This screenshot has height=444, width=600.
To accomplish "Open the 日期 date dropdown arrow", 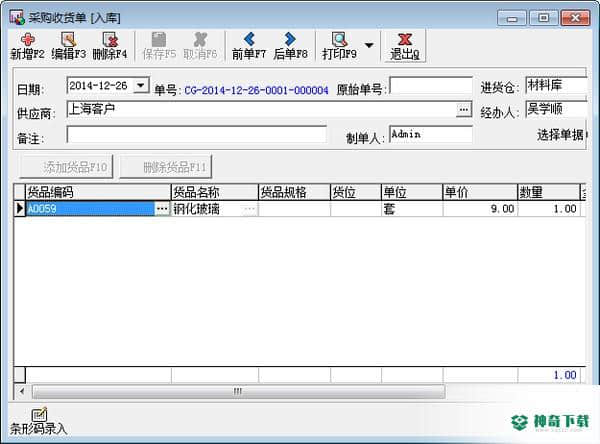I will point(141,86).
